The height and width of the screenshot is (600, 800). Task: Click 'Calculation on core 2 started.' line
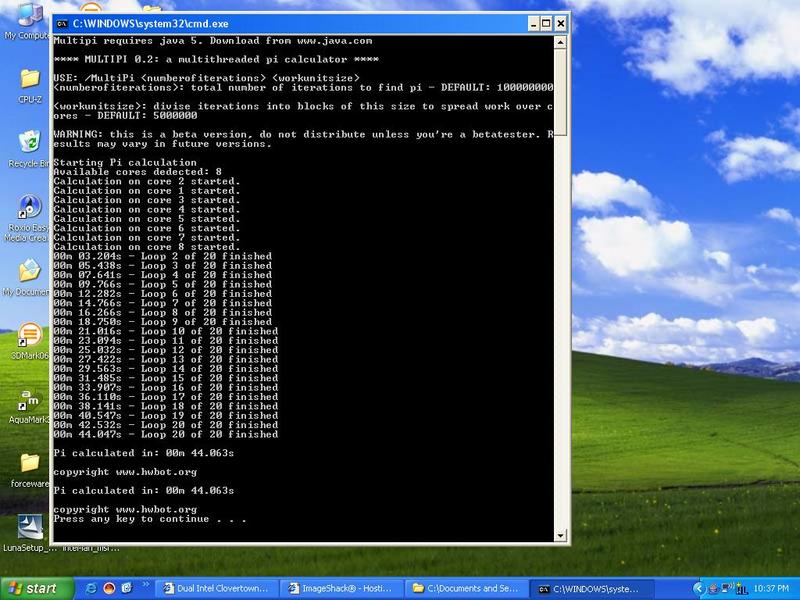point(146,181)
